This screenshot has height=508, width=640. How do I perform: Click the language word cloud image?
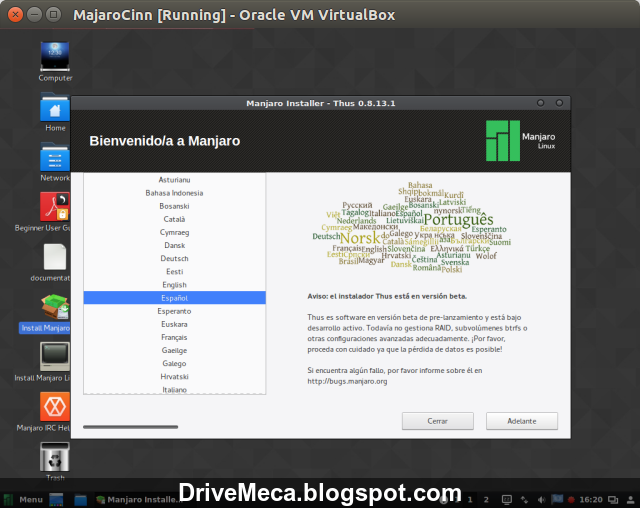click(x=411, y=228)
